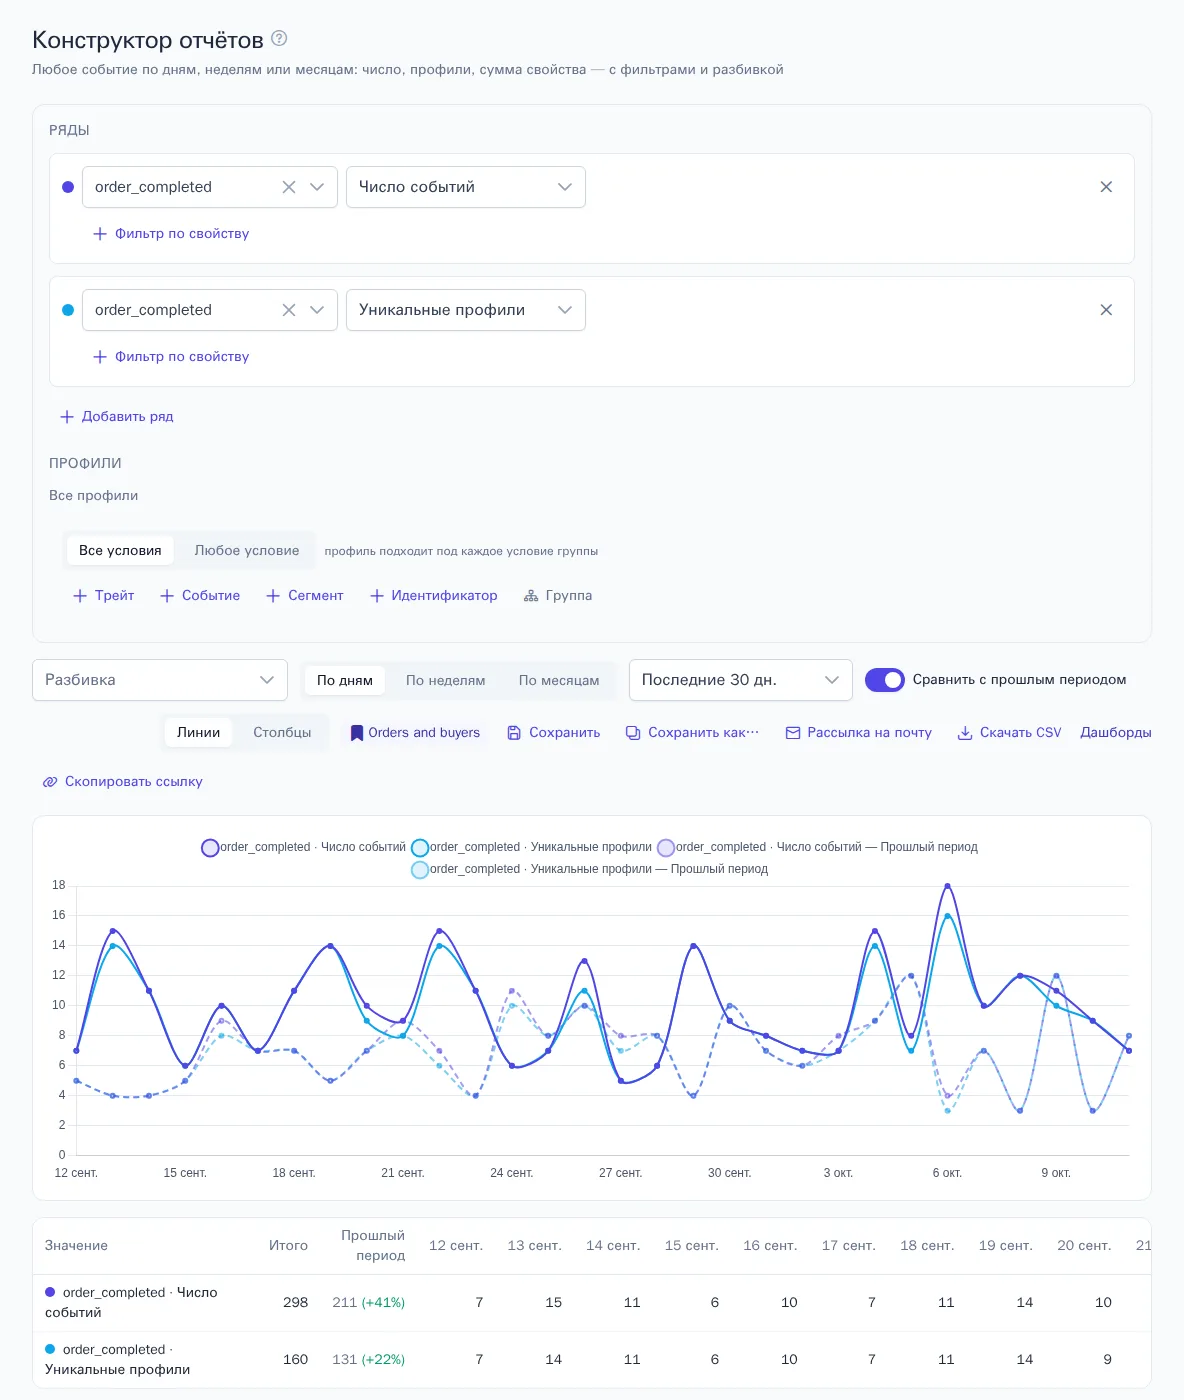Viewport: 1184px width, 1400px height.
Task: Clear the second order_completed event selection
Action: (289, 310)
